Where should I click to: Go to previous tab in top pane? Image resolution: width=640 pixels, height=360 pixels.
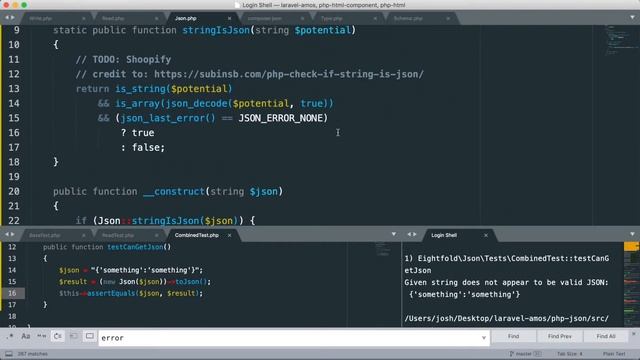(x=7, y=18)
